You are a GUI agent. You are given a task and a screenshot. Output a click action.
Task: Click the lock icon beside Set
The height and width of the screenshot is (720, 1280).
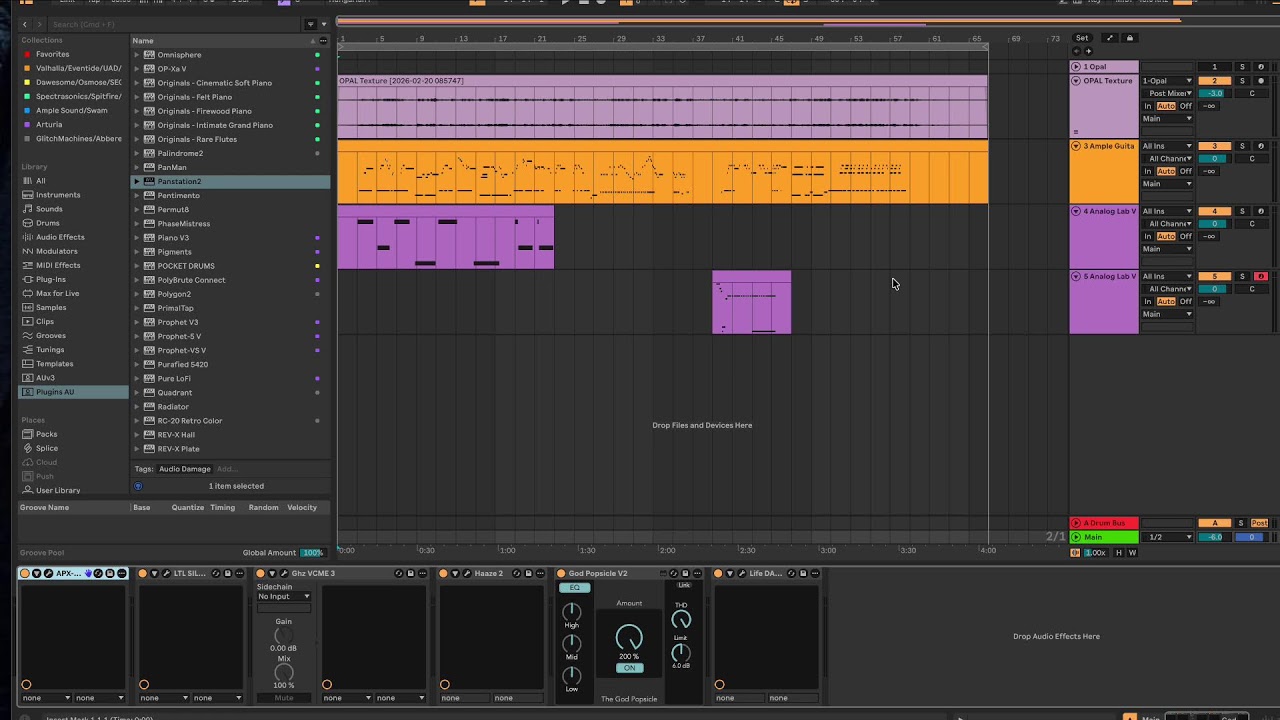1130,38
